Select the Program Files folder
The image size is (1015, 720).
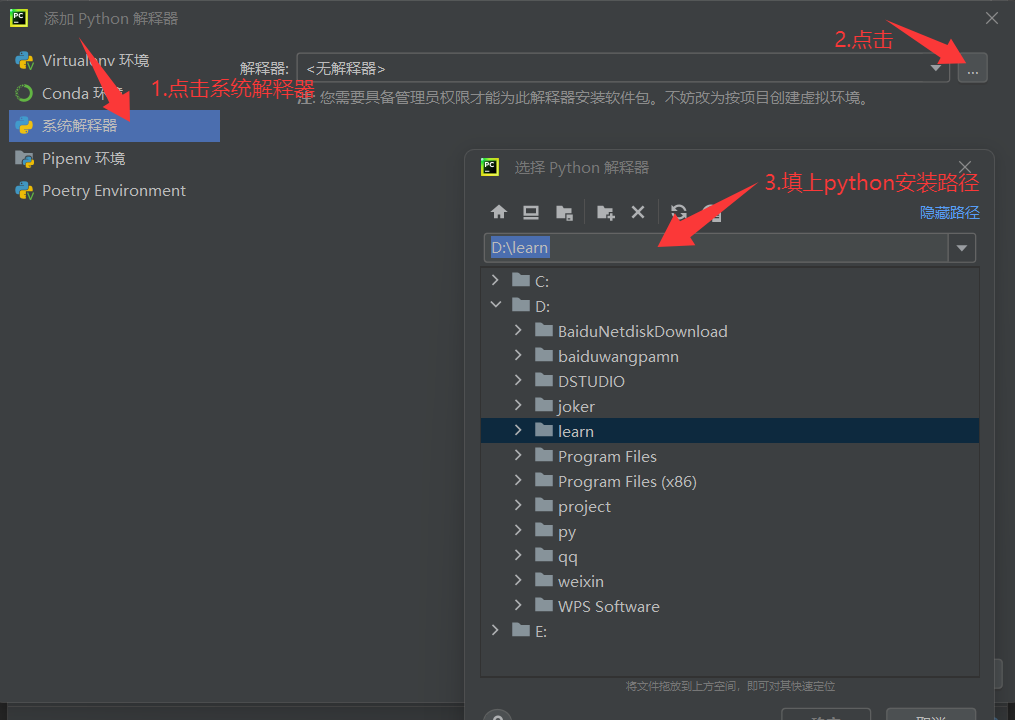click(730, 456)
